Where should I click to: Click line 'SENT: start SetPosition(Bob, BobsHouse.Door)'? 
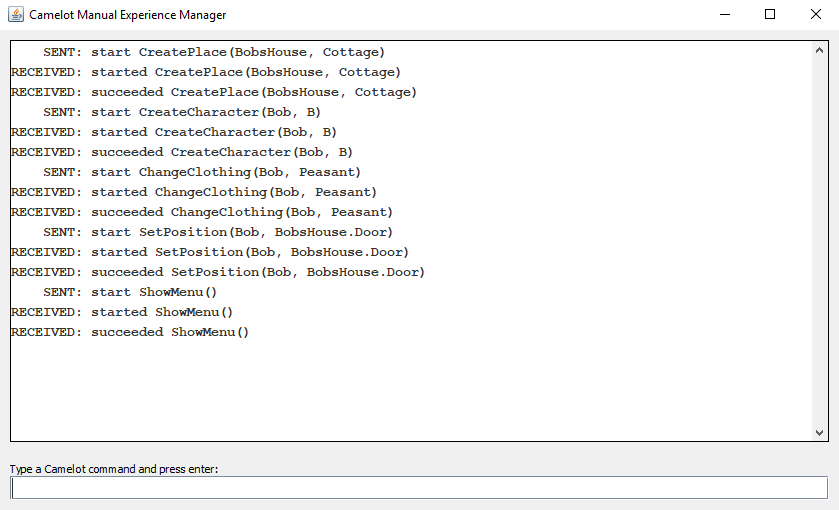point(218,232)
